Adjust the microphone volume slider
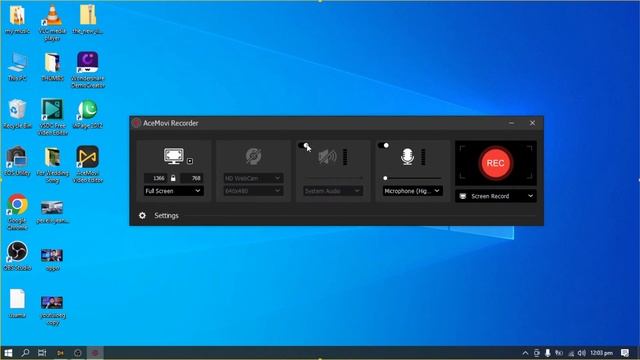 [412, 178]
